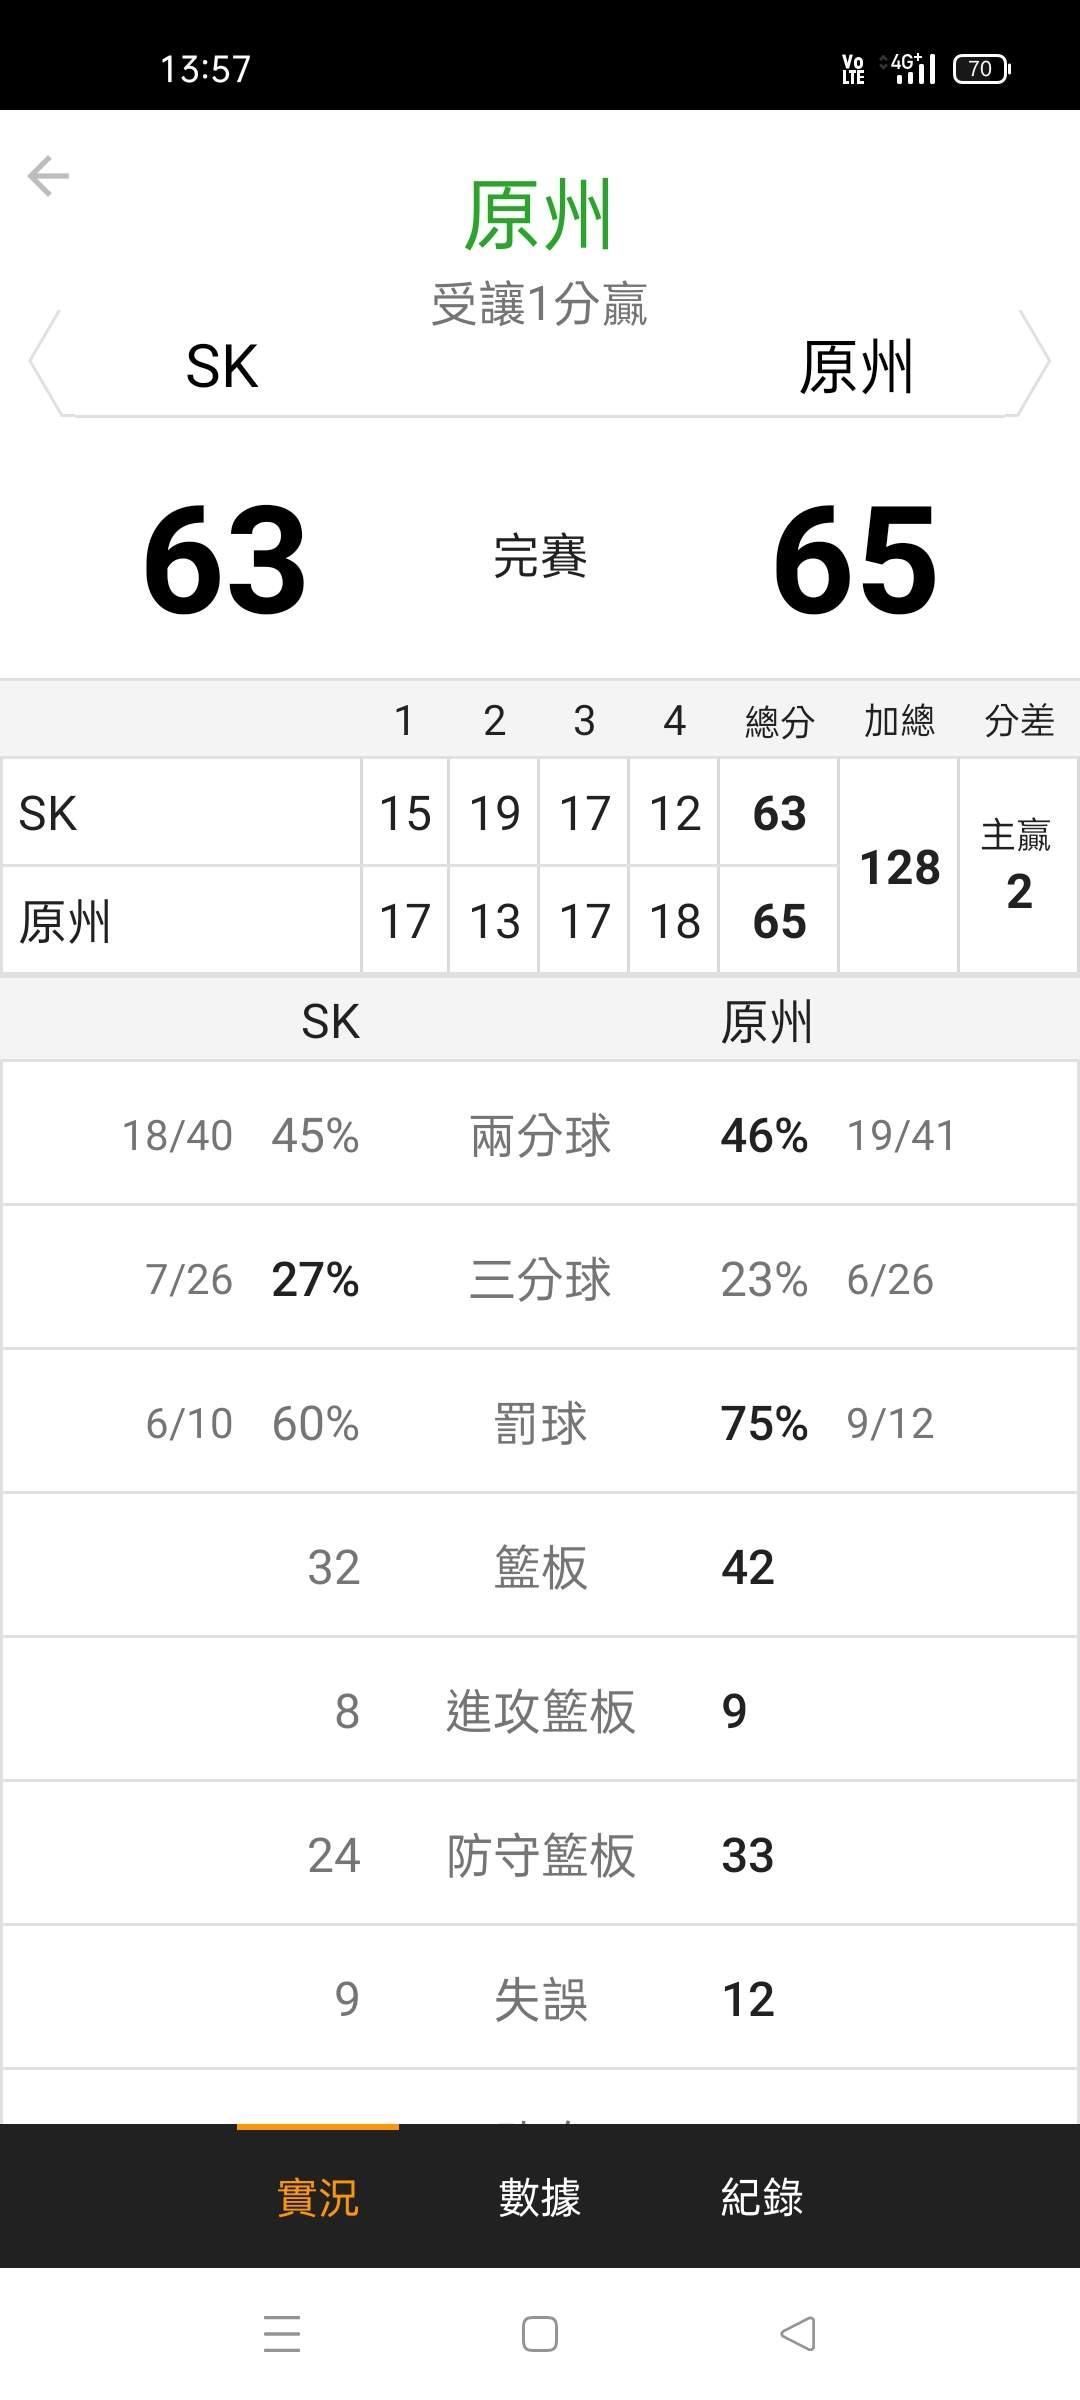
Task: Go to next match with right chevron
Action: click(1035, 362)
